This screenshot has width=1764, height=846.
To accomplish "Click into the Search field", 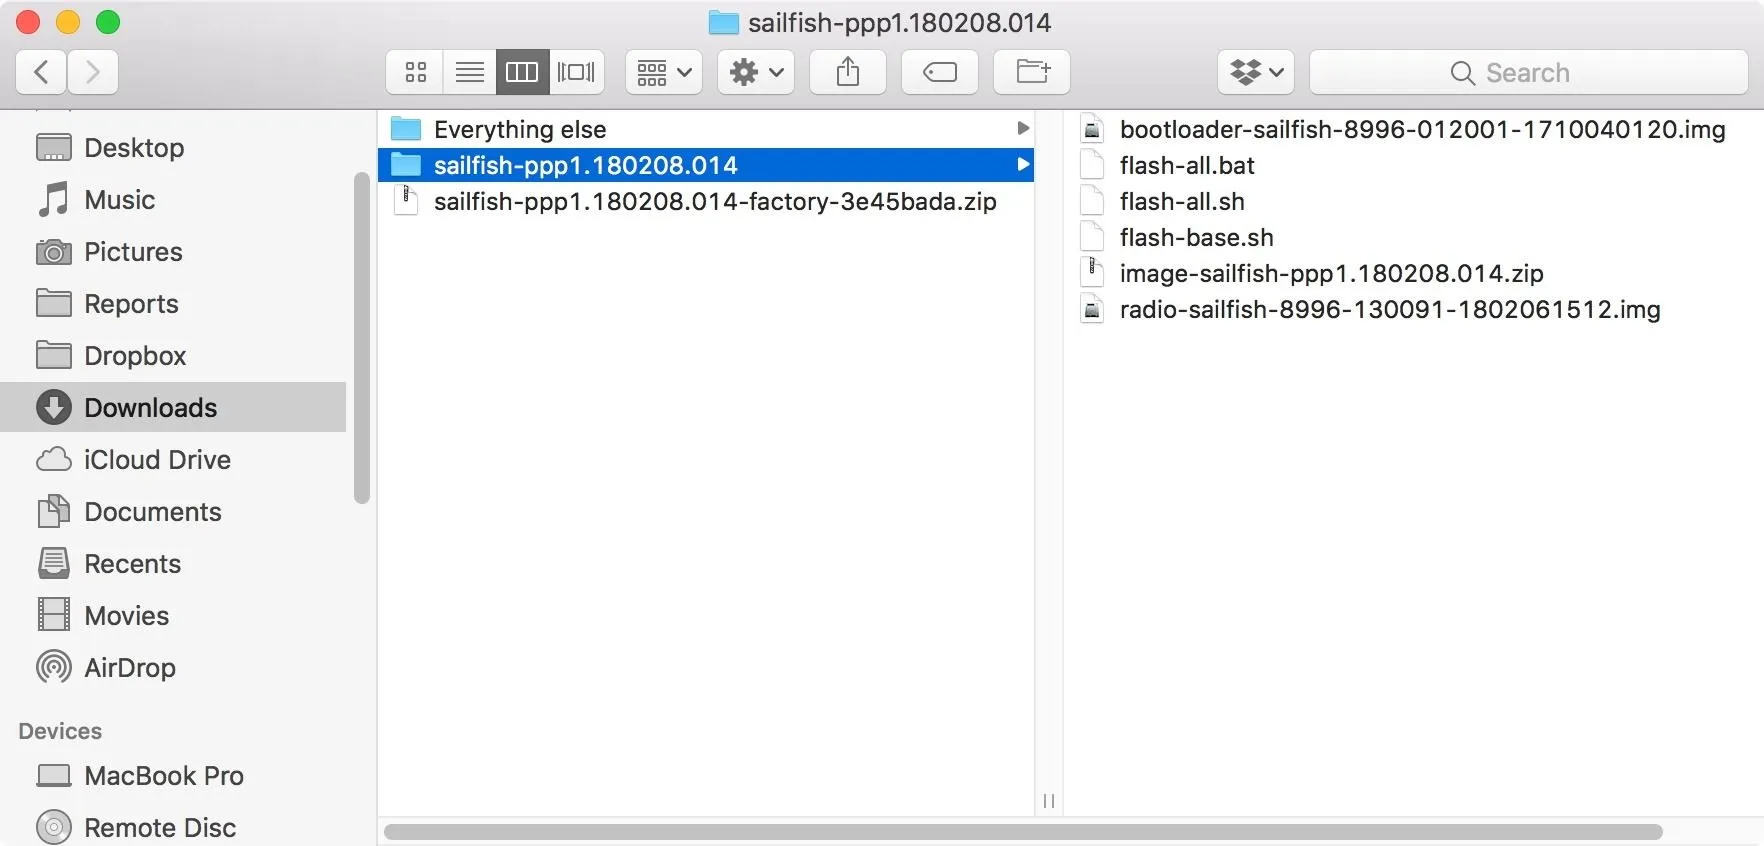I will point(1528,72).
